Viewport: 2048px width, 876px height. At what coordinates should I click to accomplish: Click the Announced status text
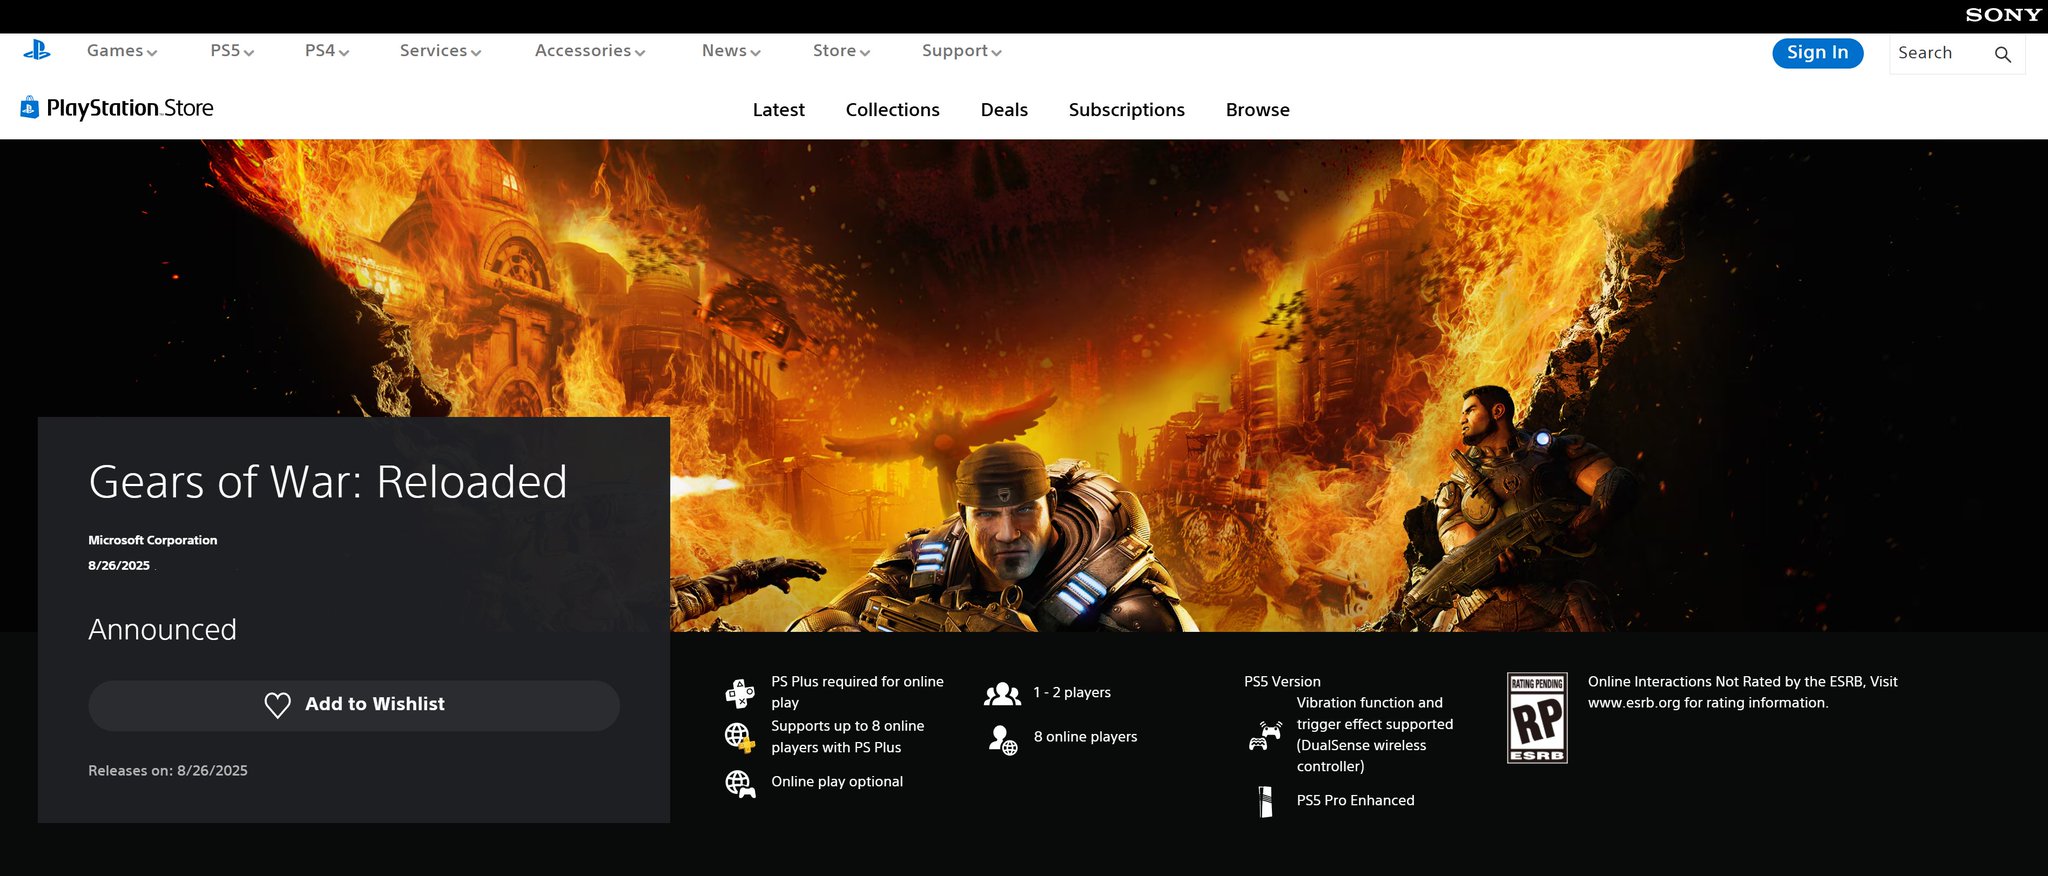(x=162, y=630)
